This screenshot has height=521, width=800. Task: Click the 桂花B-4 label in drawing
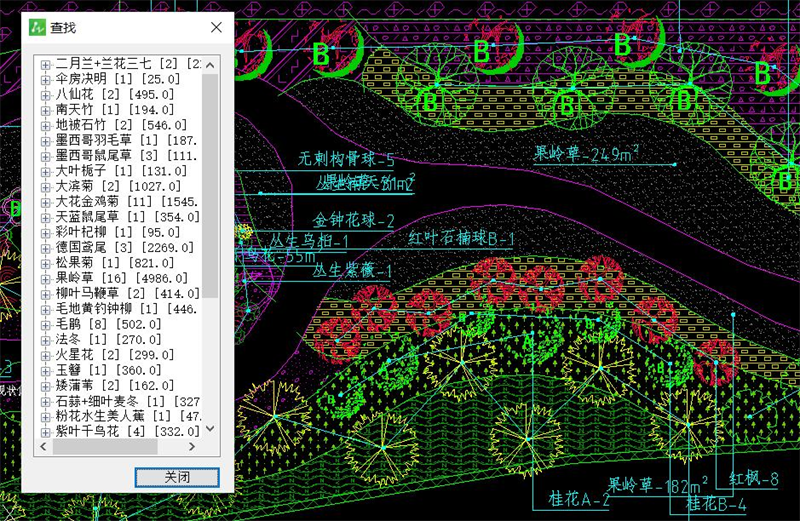click(x=716, y=504)
